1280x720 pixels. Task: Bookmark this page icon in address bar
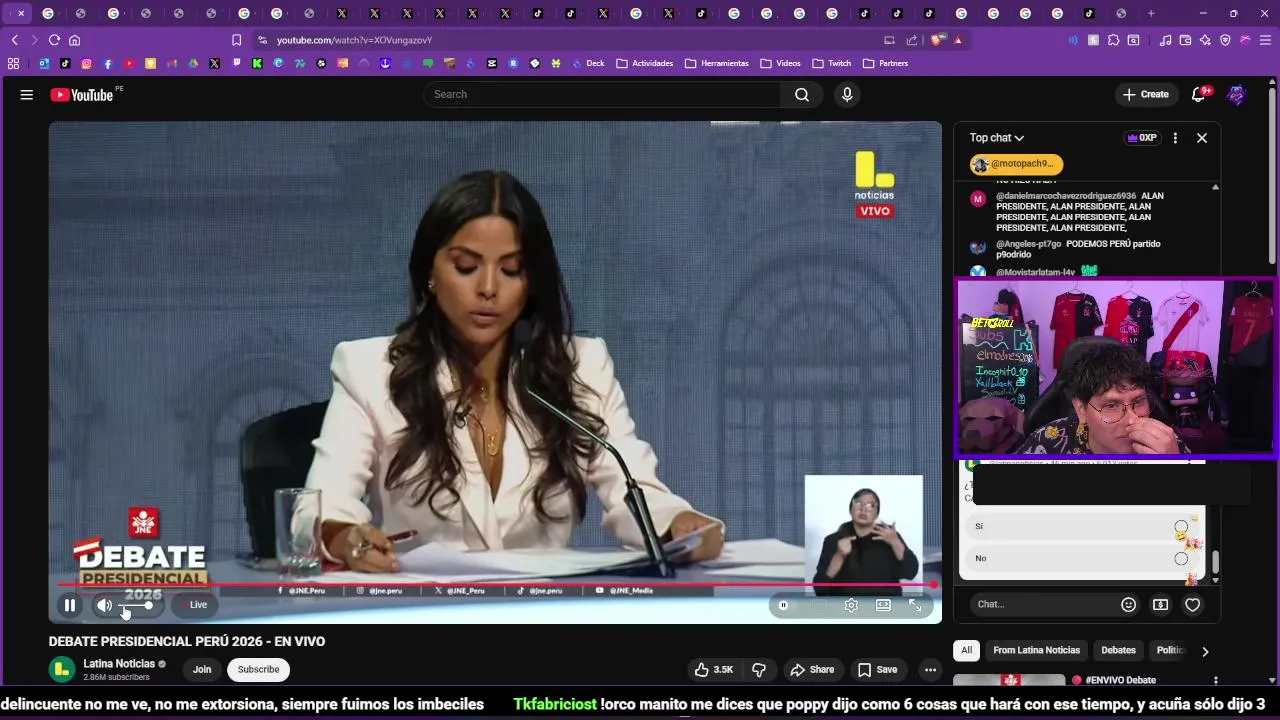pos(236,40)
